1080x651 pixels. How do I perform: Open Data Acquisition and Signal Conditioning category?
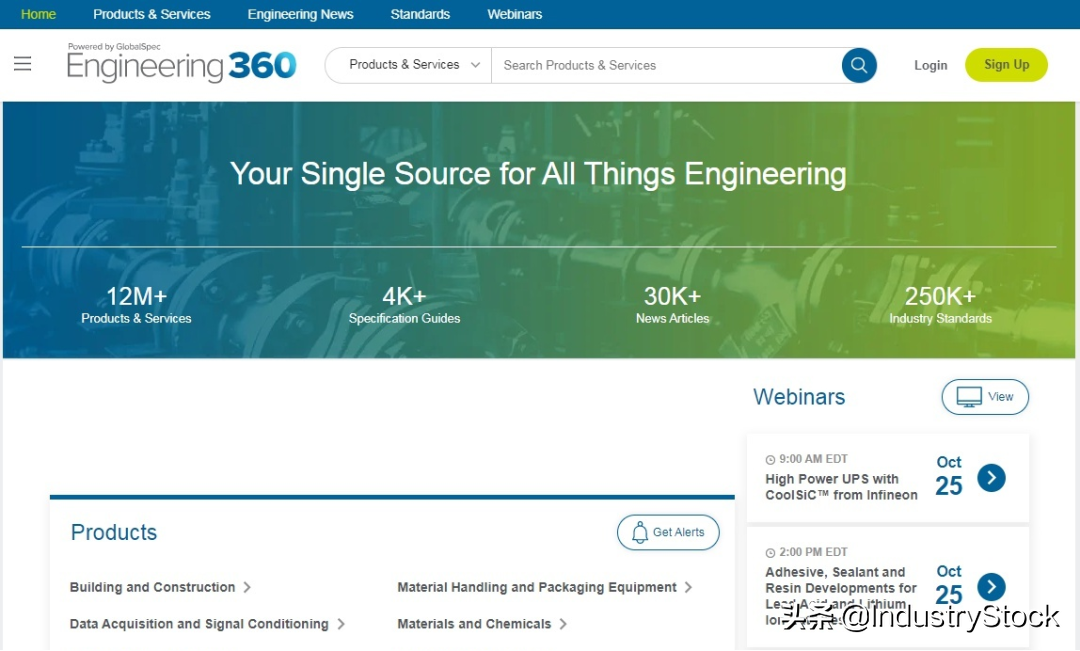(x=199, y=624)
